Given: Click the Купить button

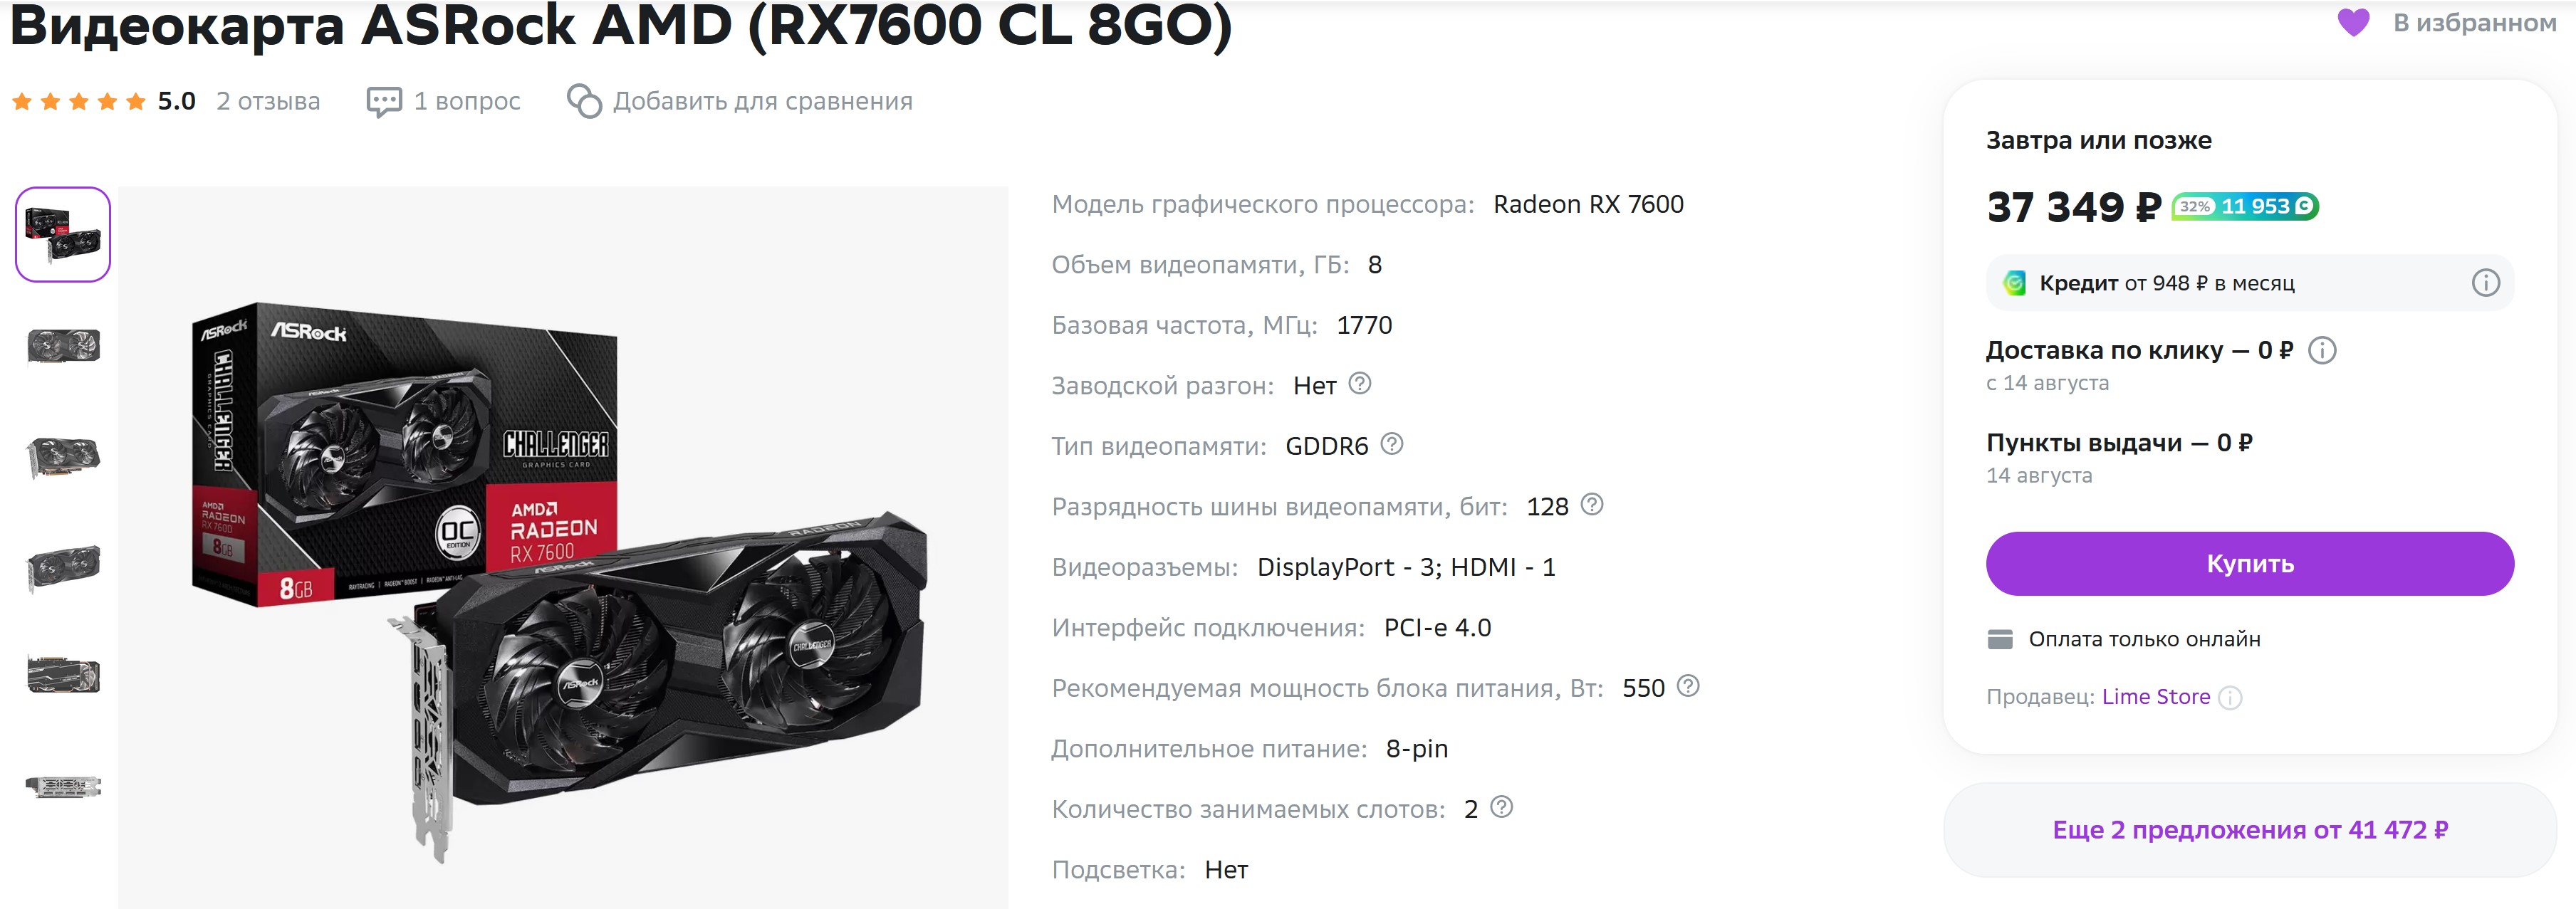Looking at the screenshot, I should click(x=2249, y=564).
